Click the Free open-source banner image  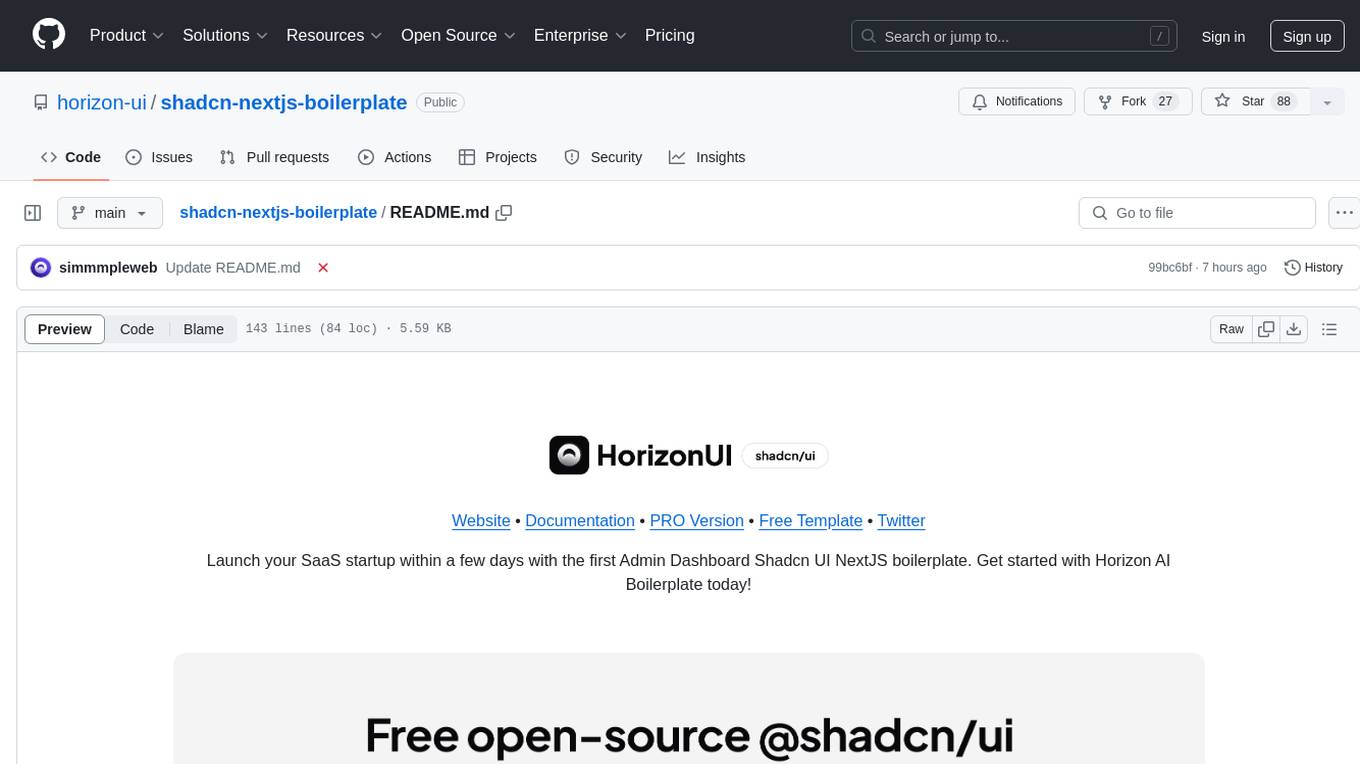tap(689, 709)
